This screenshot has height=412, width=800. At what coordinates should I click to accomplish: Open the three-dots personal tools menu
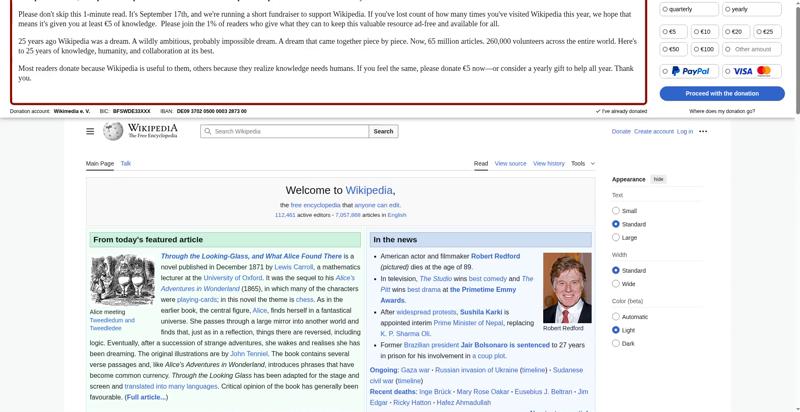pos(703,132)
